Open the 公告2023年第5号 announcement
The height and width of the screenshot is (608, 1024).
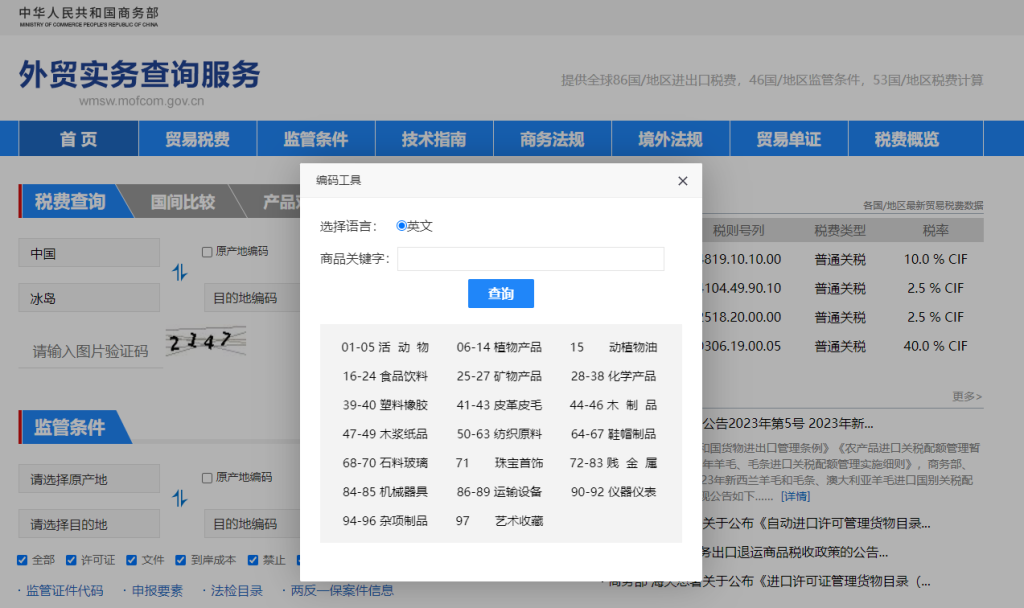[x=788, y=423]
